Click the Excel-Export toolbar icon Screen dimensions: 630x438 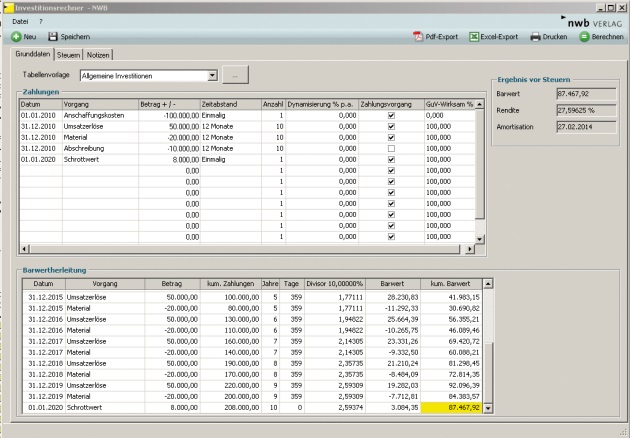tap(473, 36)
